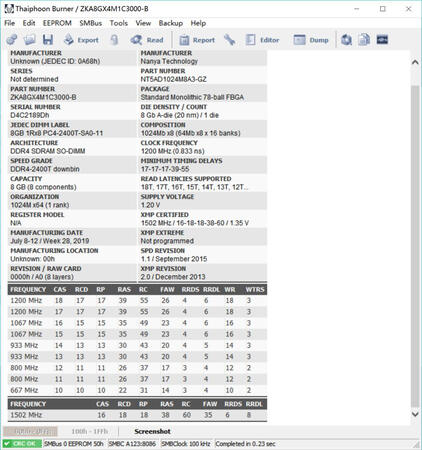Viewport: 422px width, 450px height.
Task: Click the copy document icon in toolbar
Action: click(364, 40)
